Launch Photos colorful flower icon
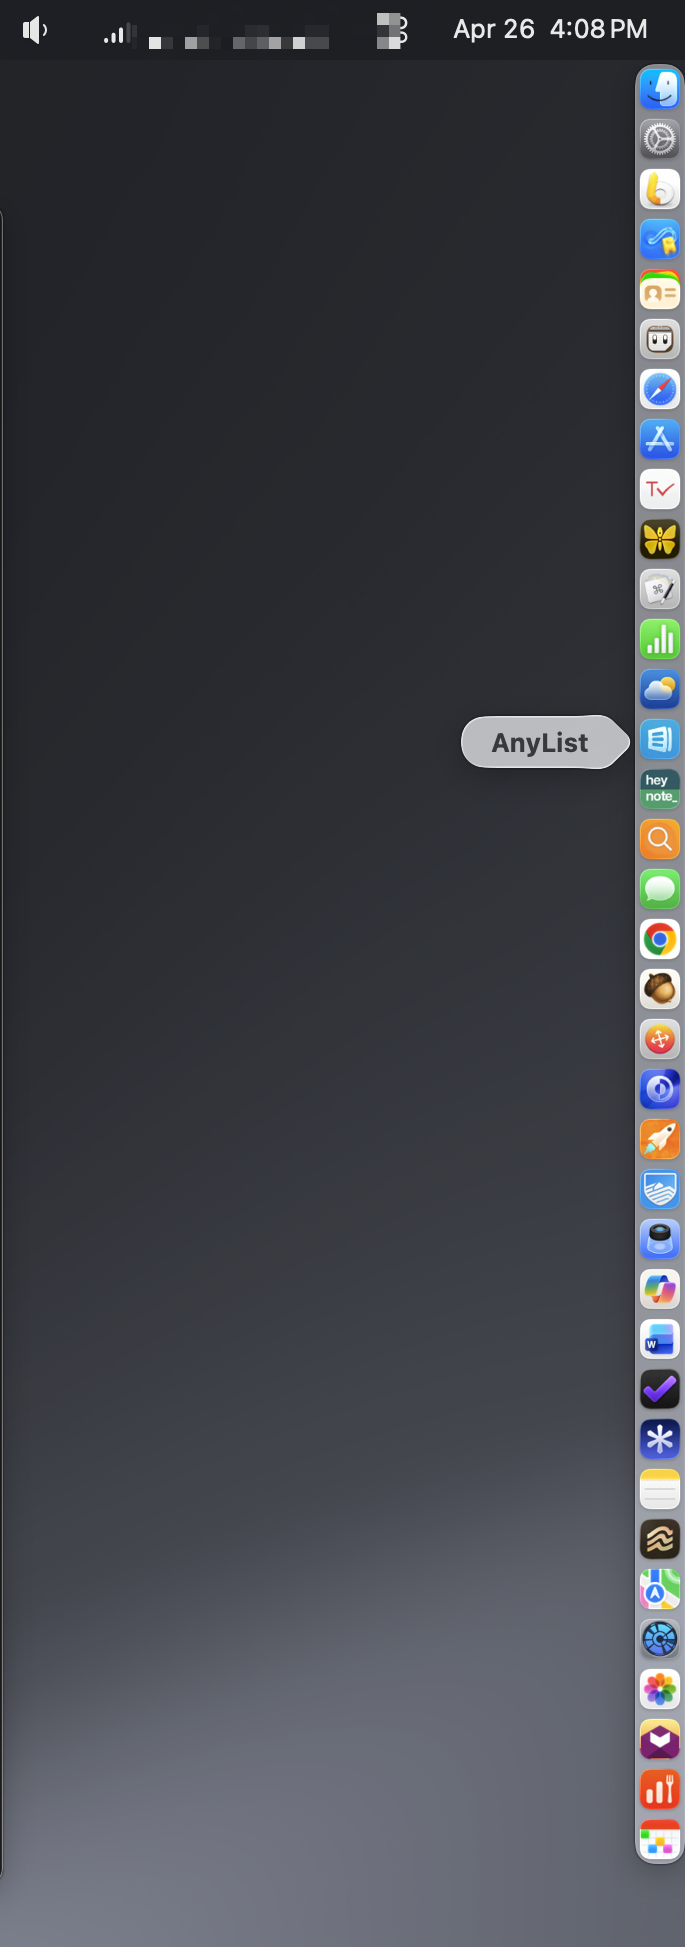This screenshot has height=1947, width=685. 660,1690
